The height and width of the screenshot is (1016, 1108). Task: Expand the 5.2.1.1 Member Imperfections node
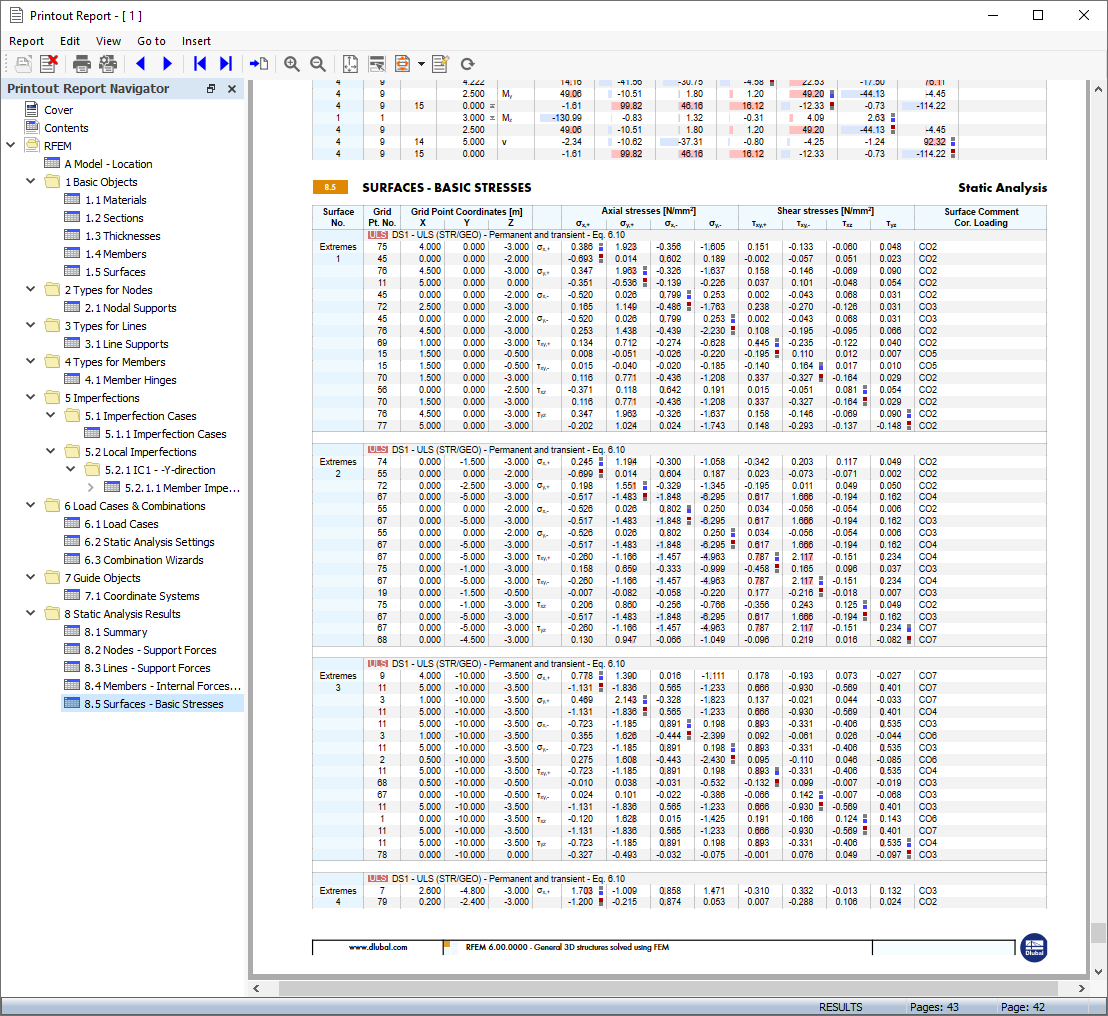point(91,488)
